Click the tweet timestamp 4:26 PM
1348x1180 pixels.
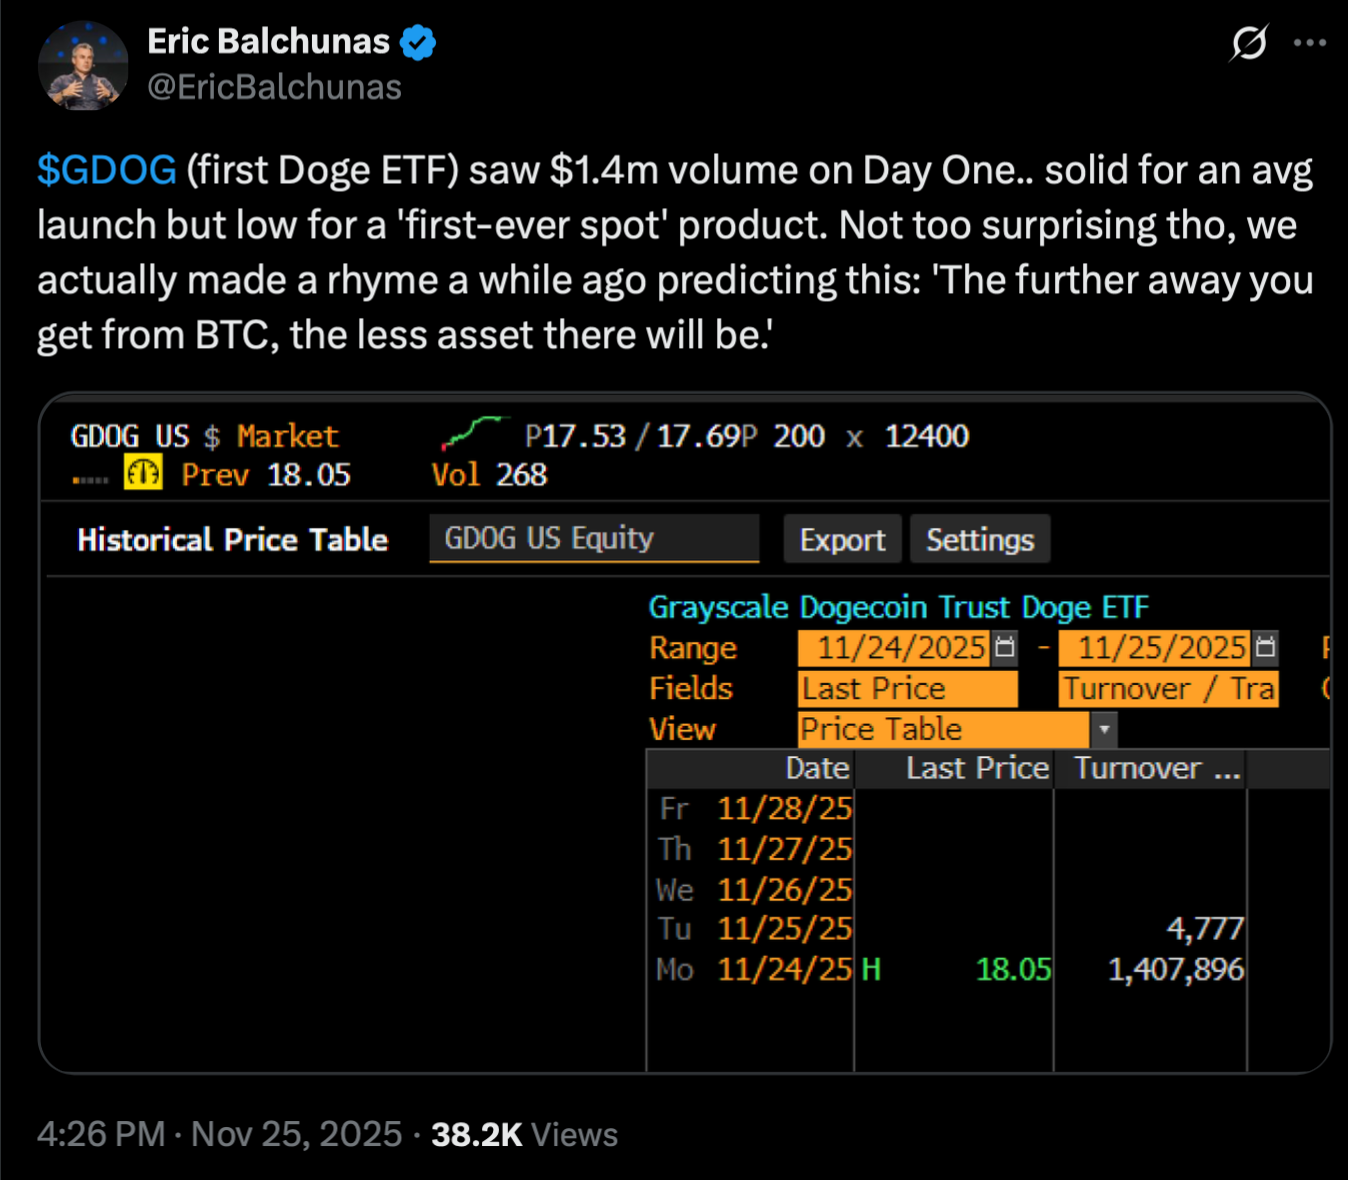(x=100, y=1134)
